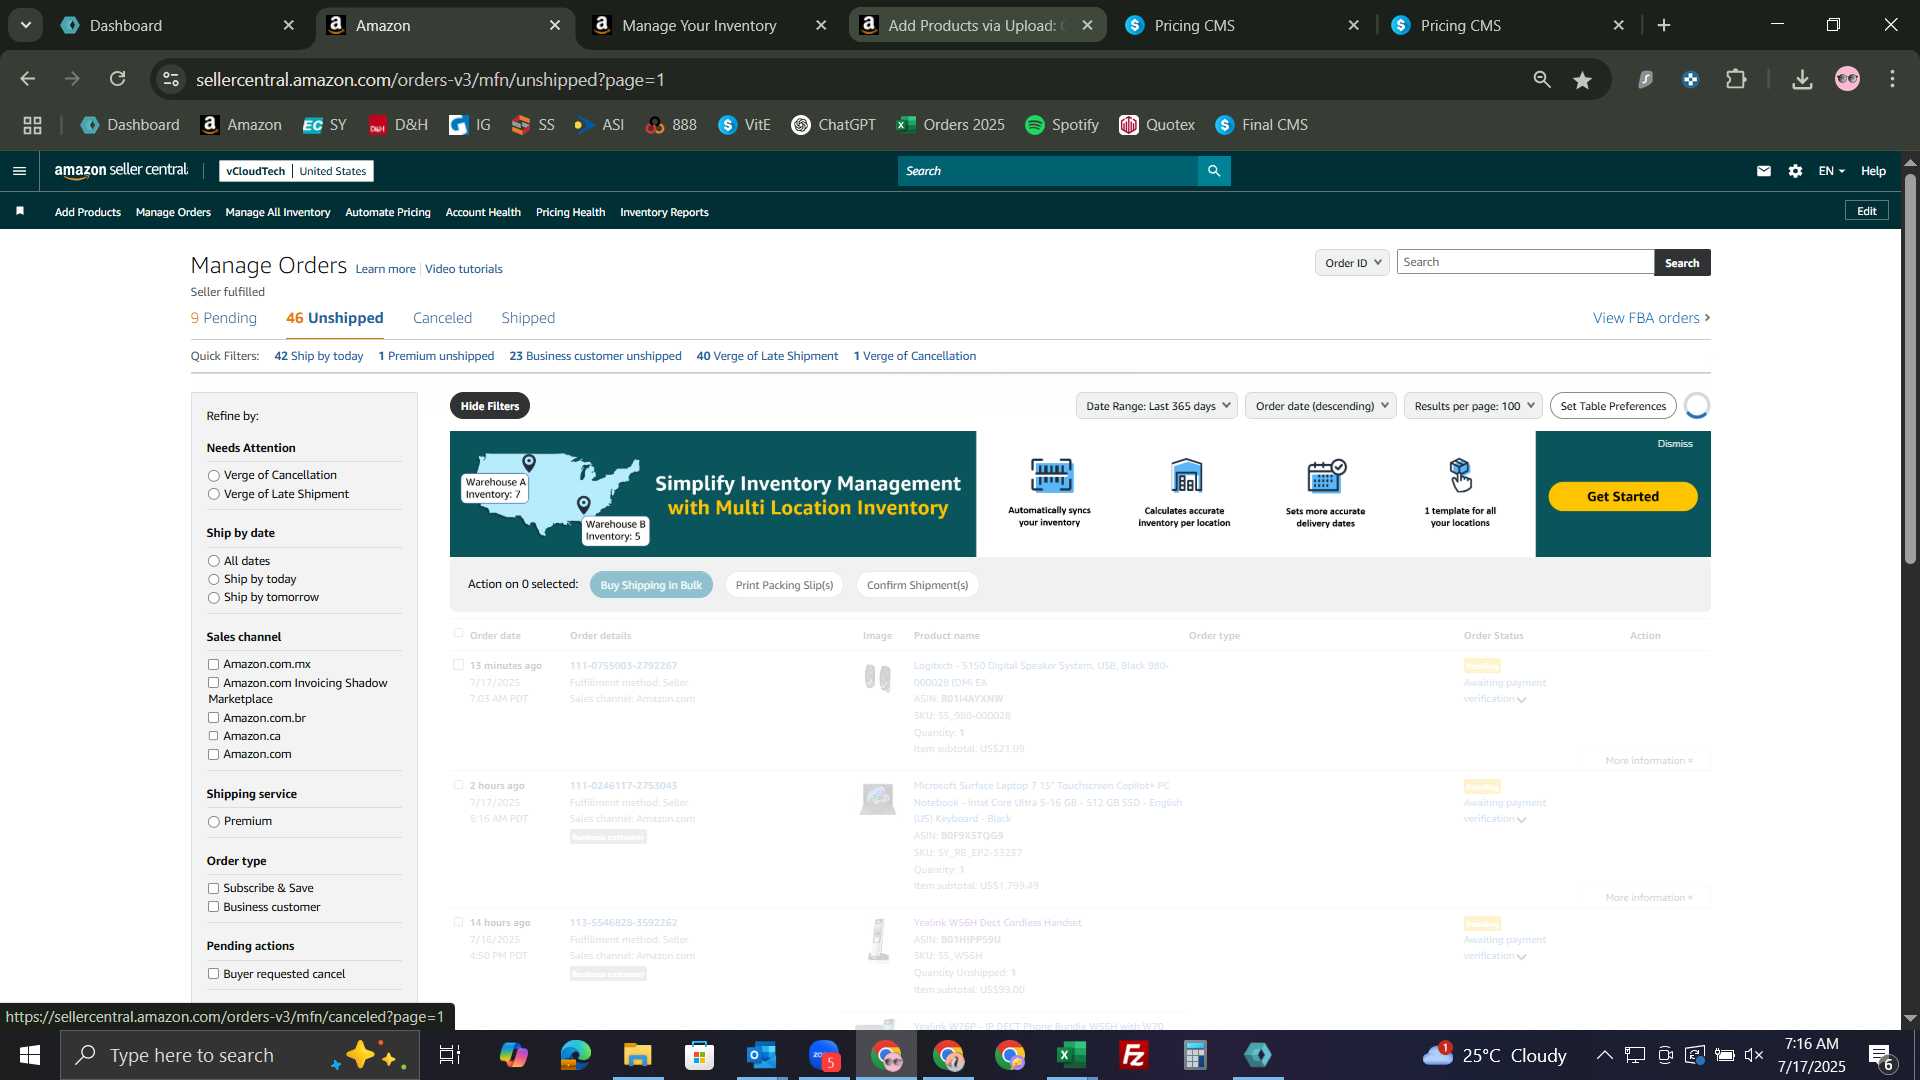Open Excel from the taskbar

click(x=1072, y=1055)
